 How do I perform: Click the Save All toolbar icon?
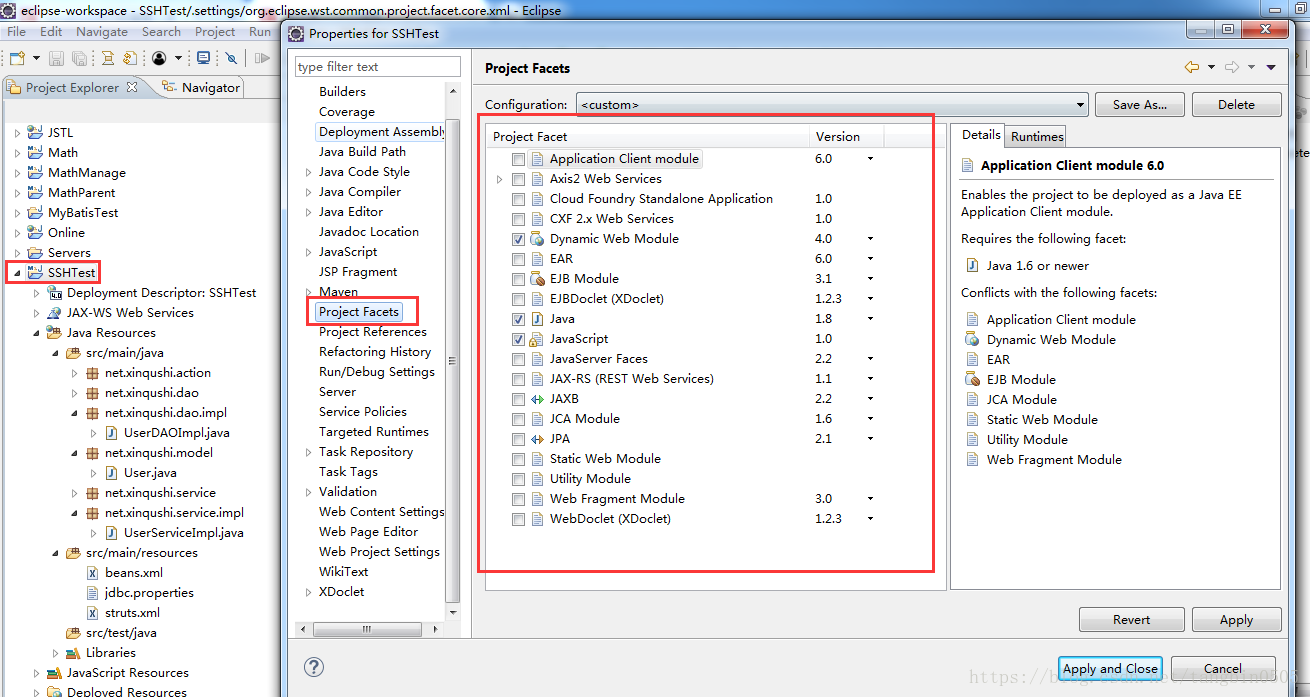(x=79, y=58)
